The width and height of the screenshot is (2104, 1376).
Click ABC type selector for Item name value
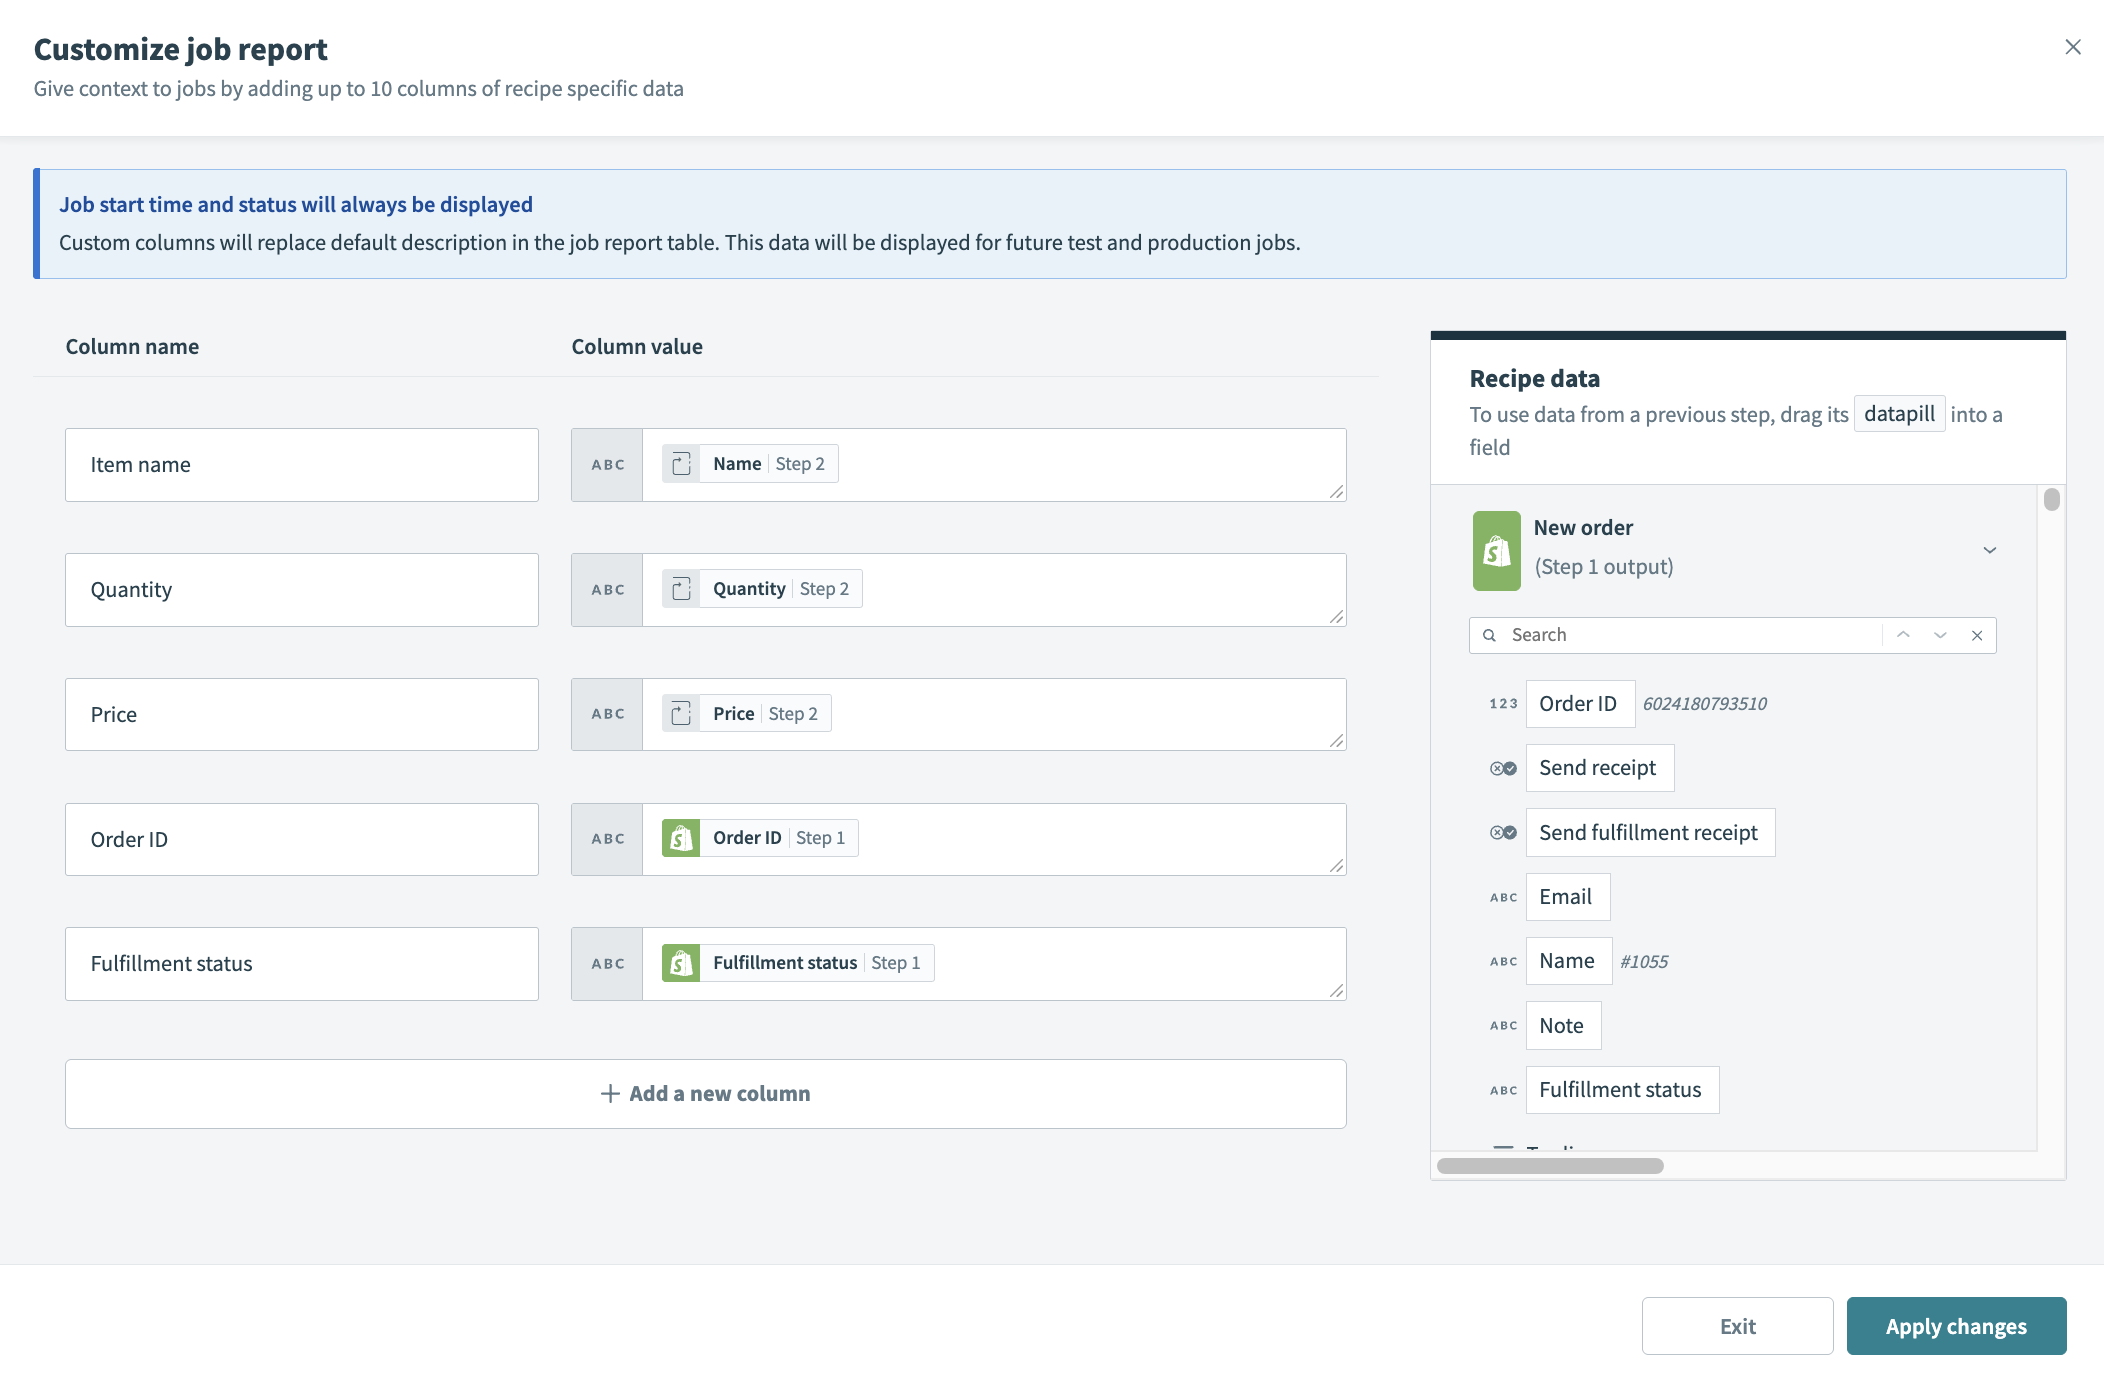pos(607,465)
